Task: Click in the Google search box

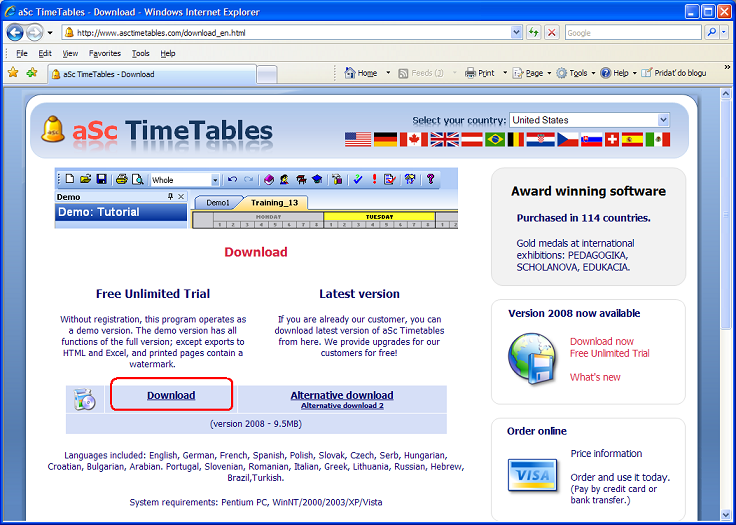Action: click(633, 32)
